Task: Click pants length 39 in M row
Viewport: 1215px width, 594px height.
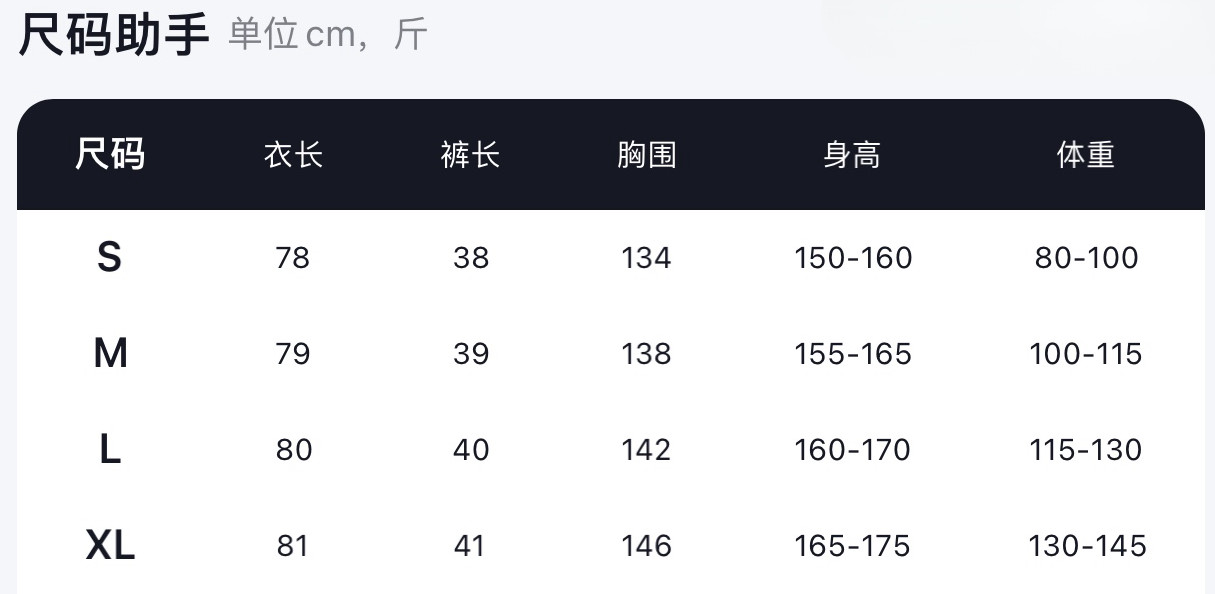Action: [471, 354]
